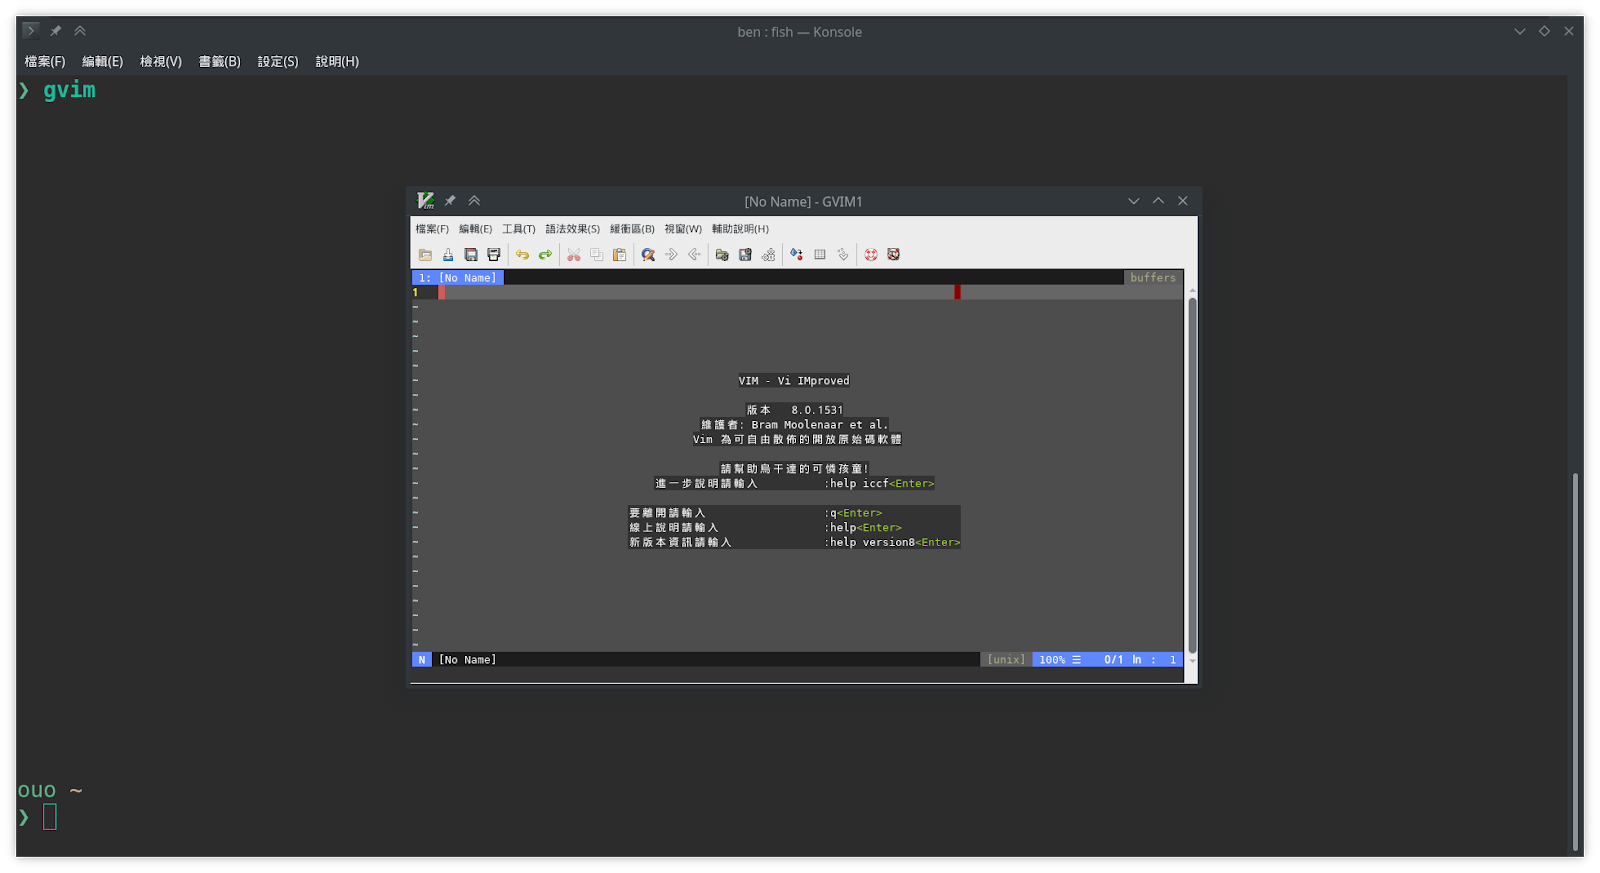This screenshot has width=1600, height=873.
Task: Select the '1: [No Name]' buffer tab
Action: pyautogui.click(x=458, y=278)
